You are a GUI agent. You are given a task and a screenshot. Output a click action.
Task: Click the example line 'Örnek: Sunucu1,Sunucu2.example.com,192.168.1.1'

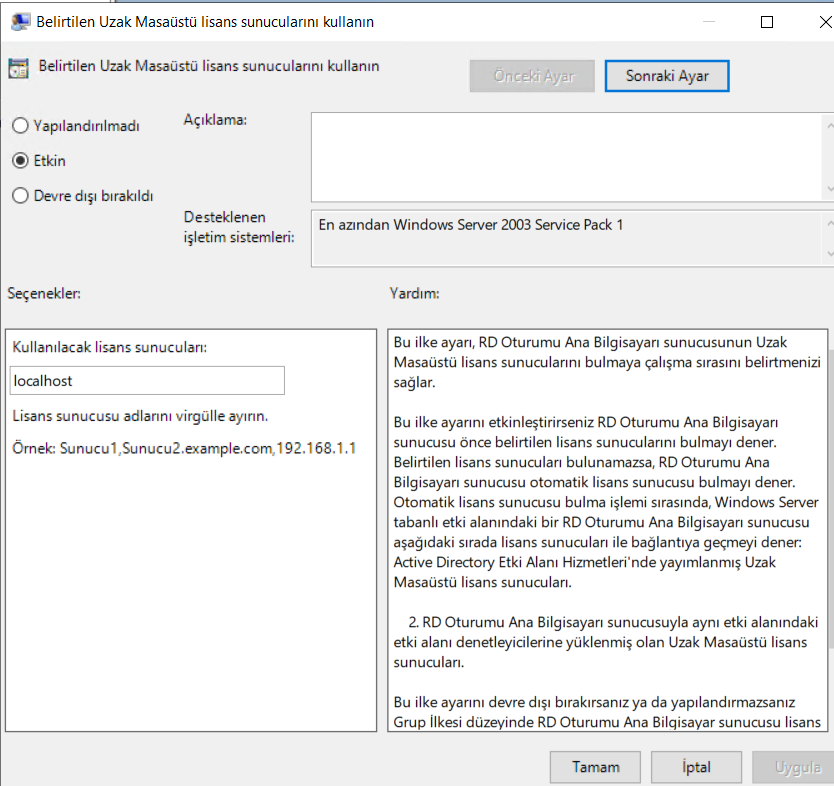[184, 448]
